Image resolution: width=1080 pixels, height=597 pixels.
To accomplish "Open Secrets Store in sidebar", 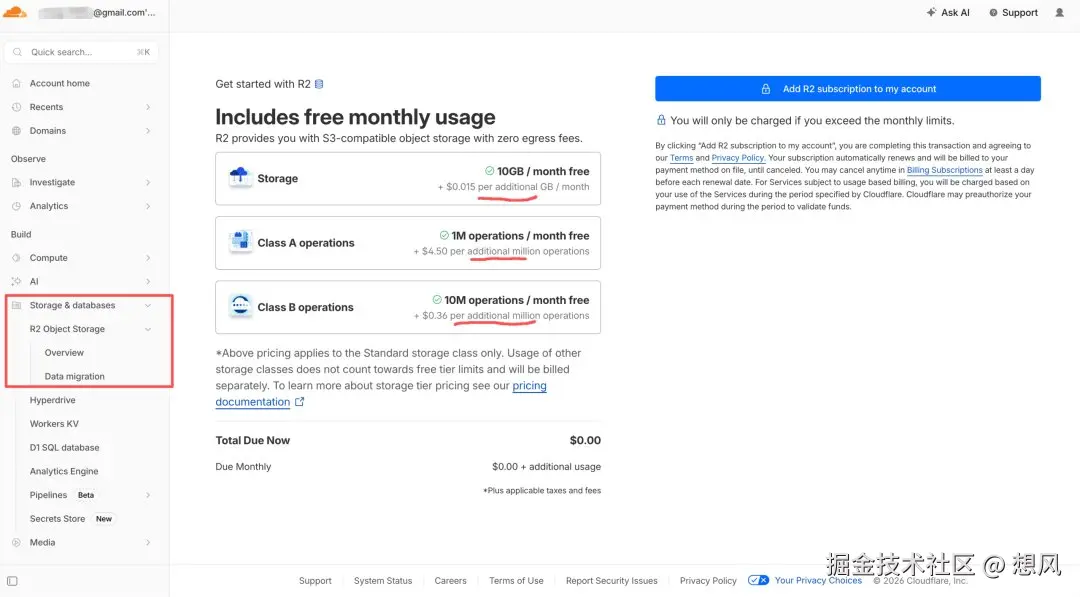I will tap(57, 519).
